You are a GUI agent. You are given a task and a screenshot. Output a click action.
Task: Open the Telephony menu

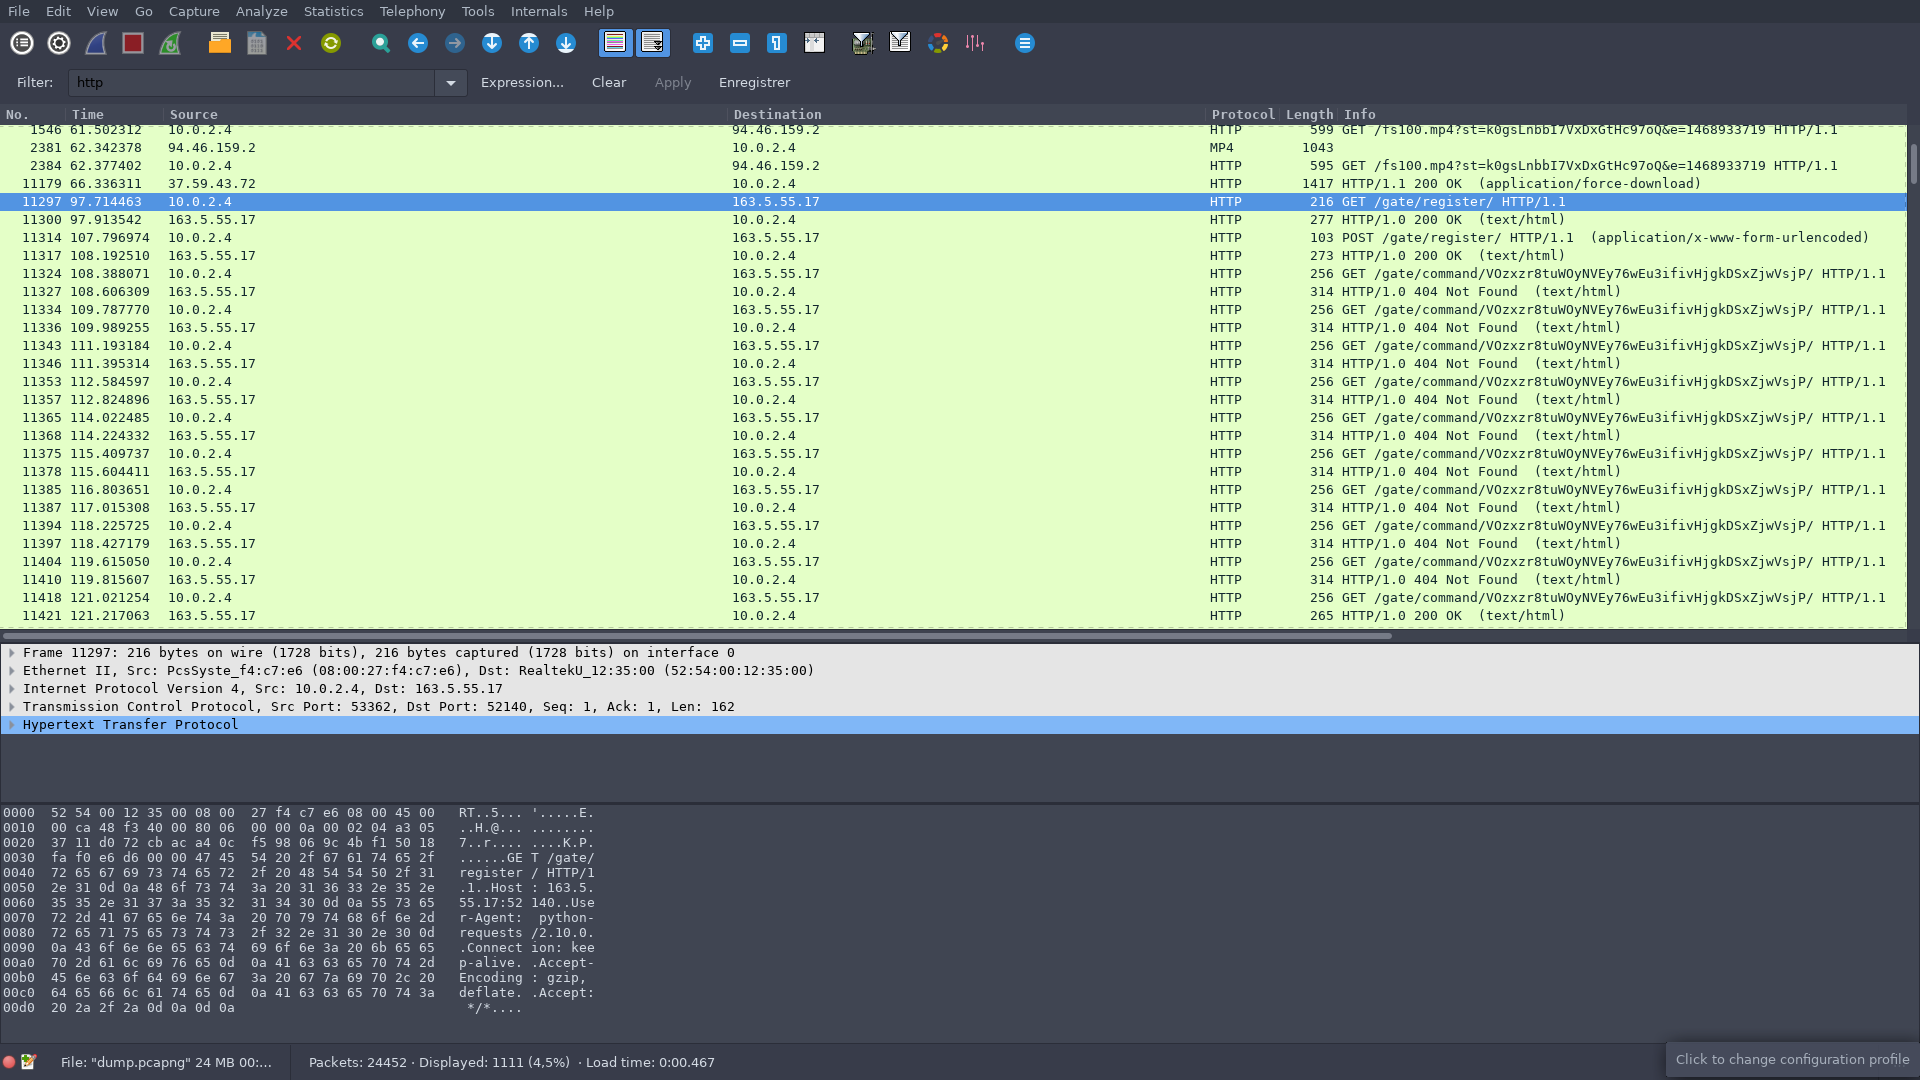pos(412,11)
